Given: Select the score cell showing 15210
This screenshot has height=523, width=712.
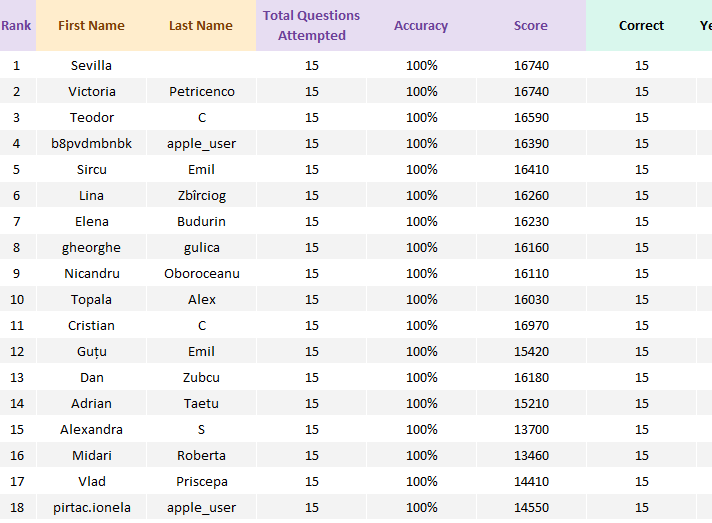Looking at the screenshot, I should 531,403.
